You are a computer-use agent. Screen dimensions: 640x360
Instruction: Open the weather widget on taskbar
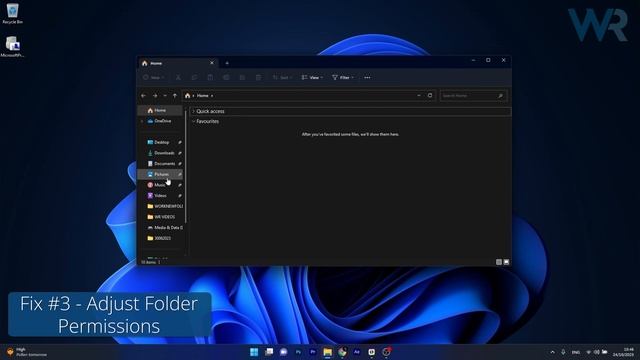(27, 352)
